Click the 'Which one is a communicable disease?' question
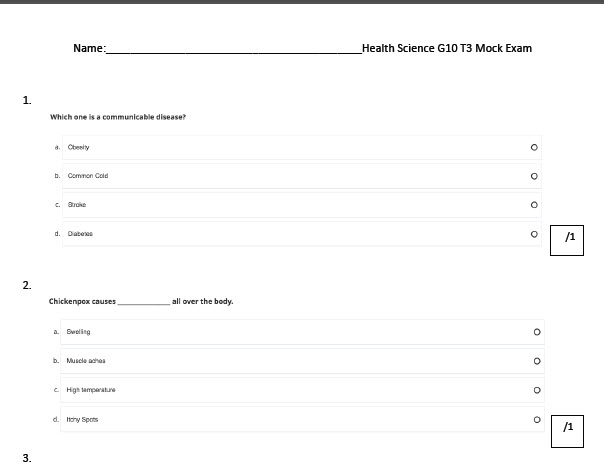This screenshot has width=604, height=468. click(118, 117)
